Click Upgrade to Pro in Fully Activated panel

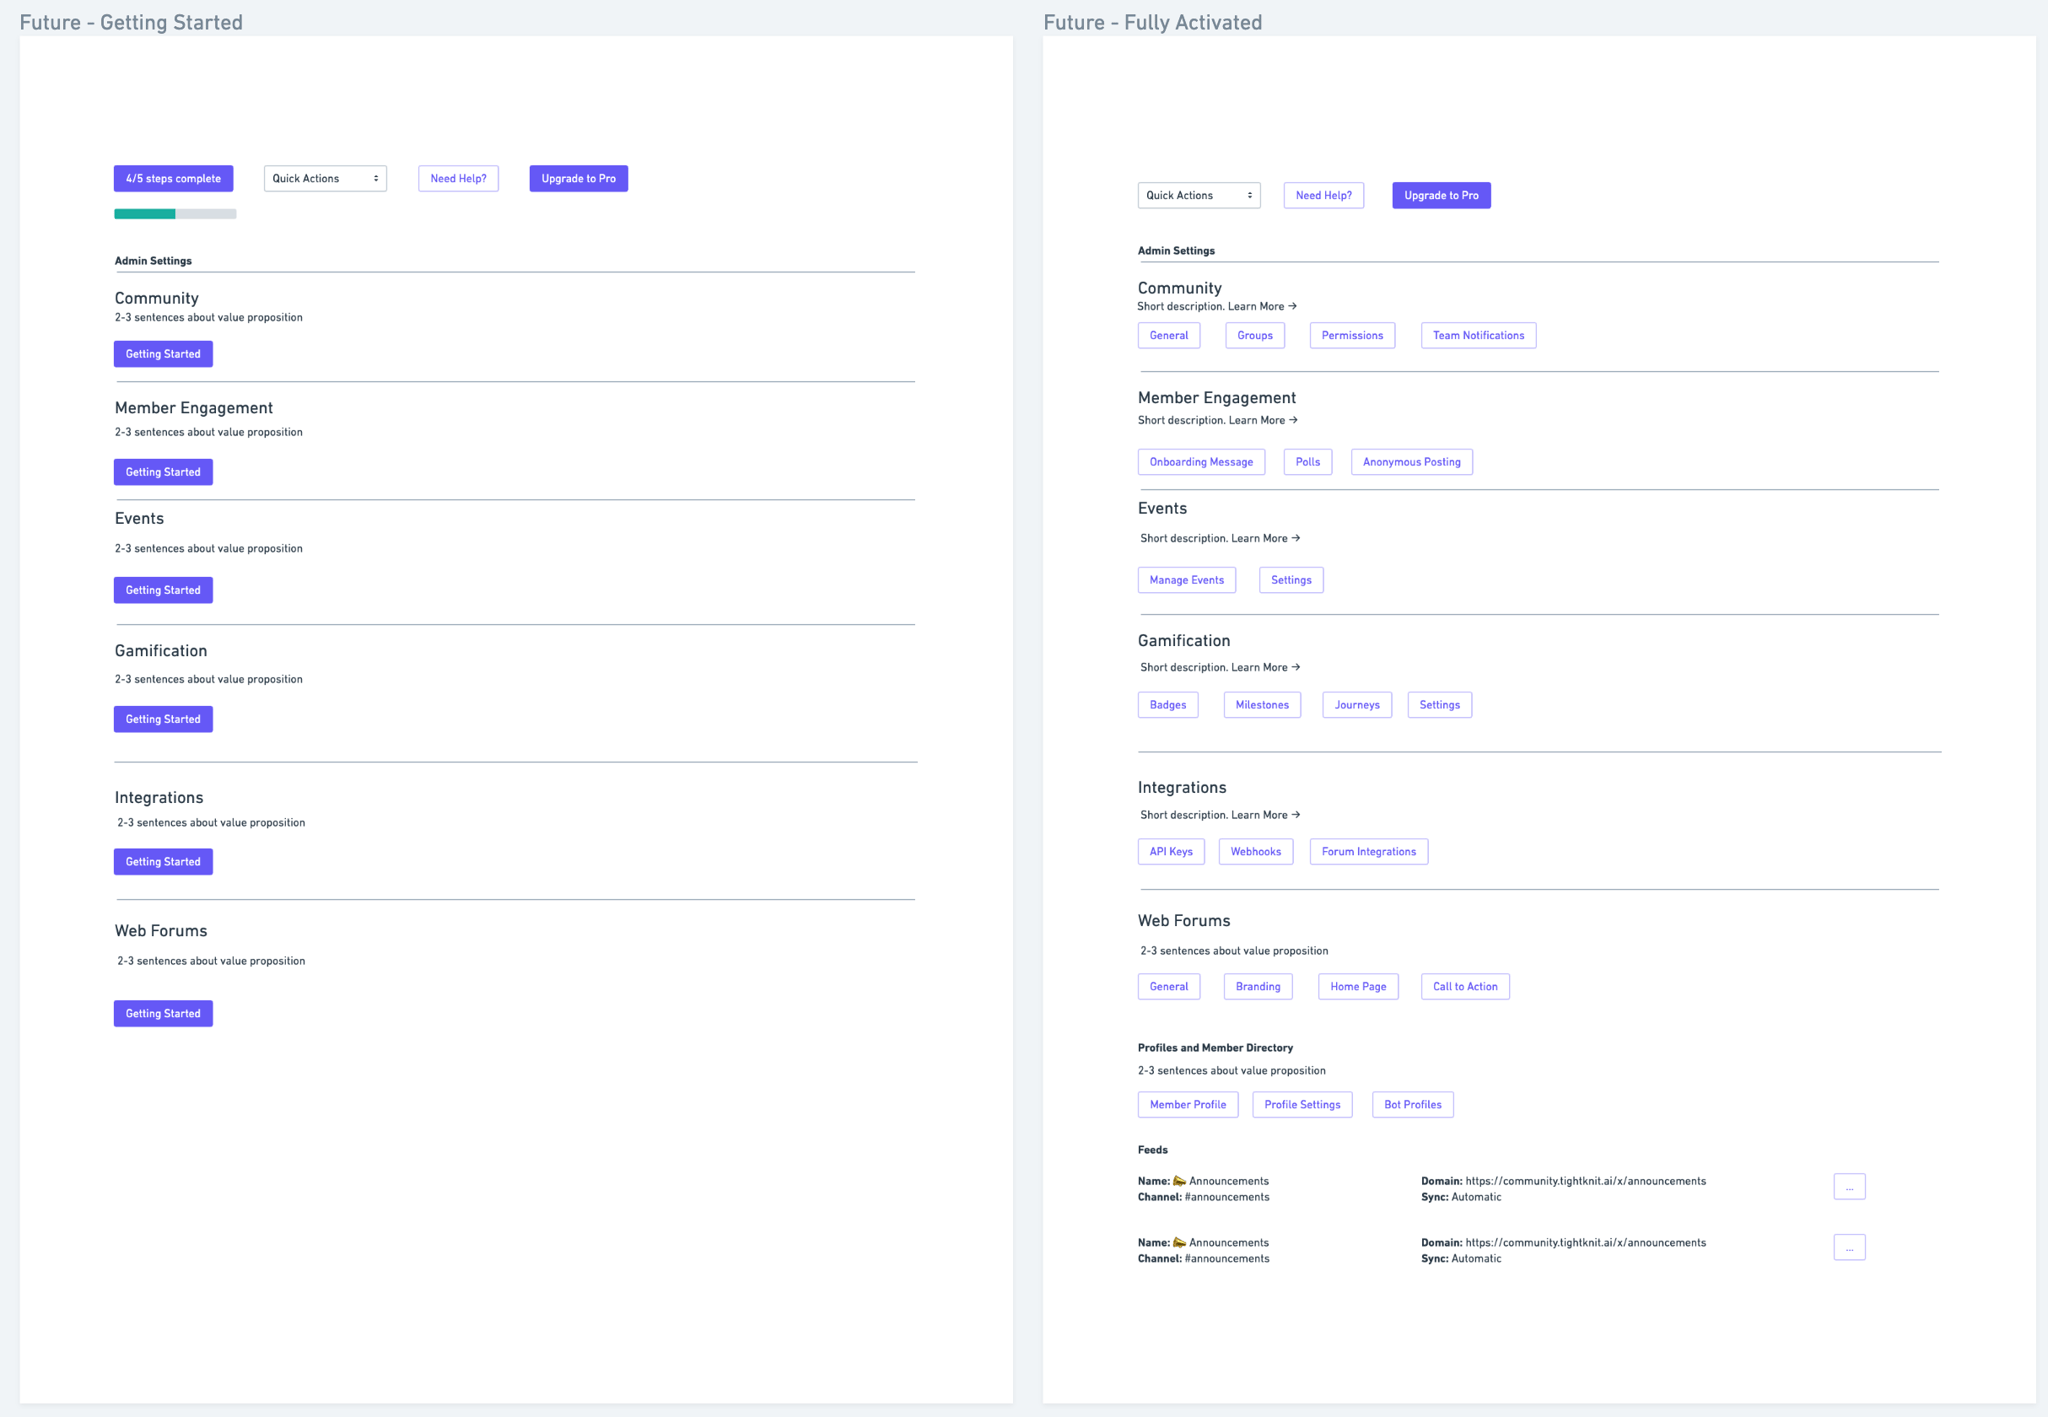1440,196
